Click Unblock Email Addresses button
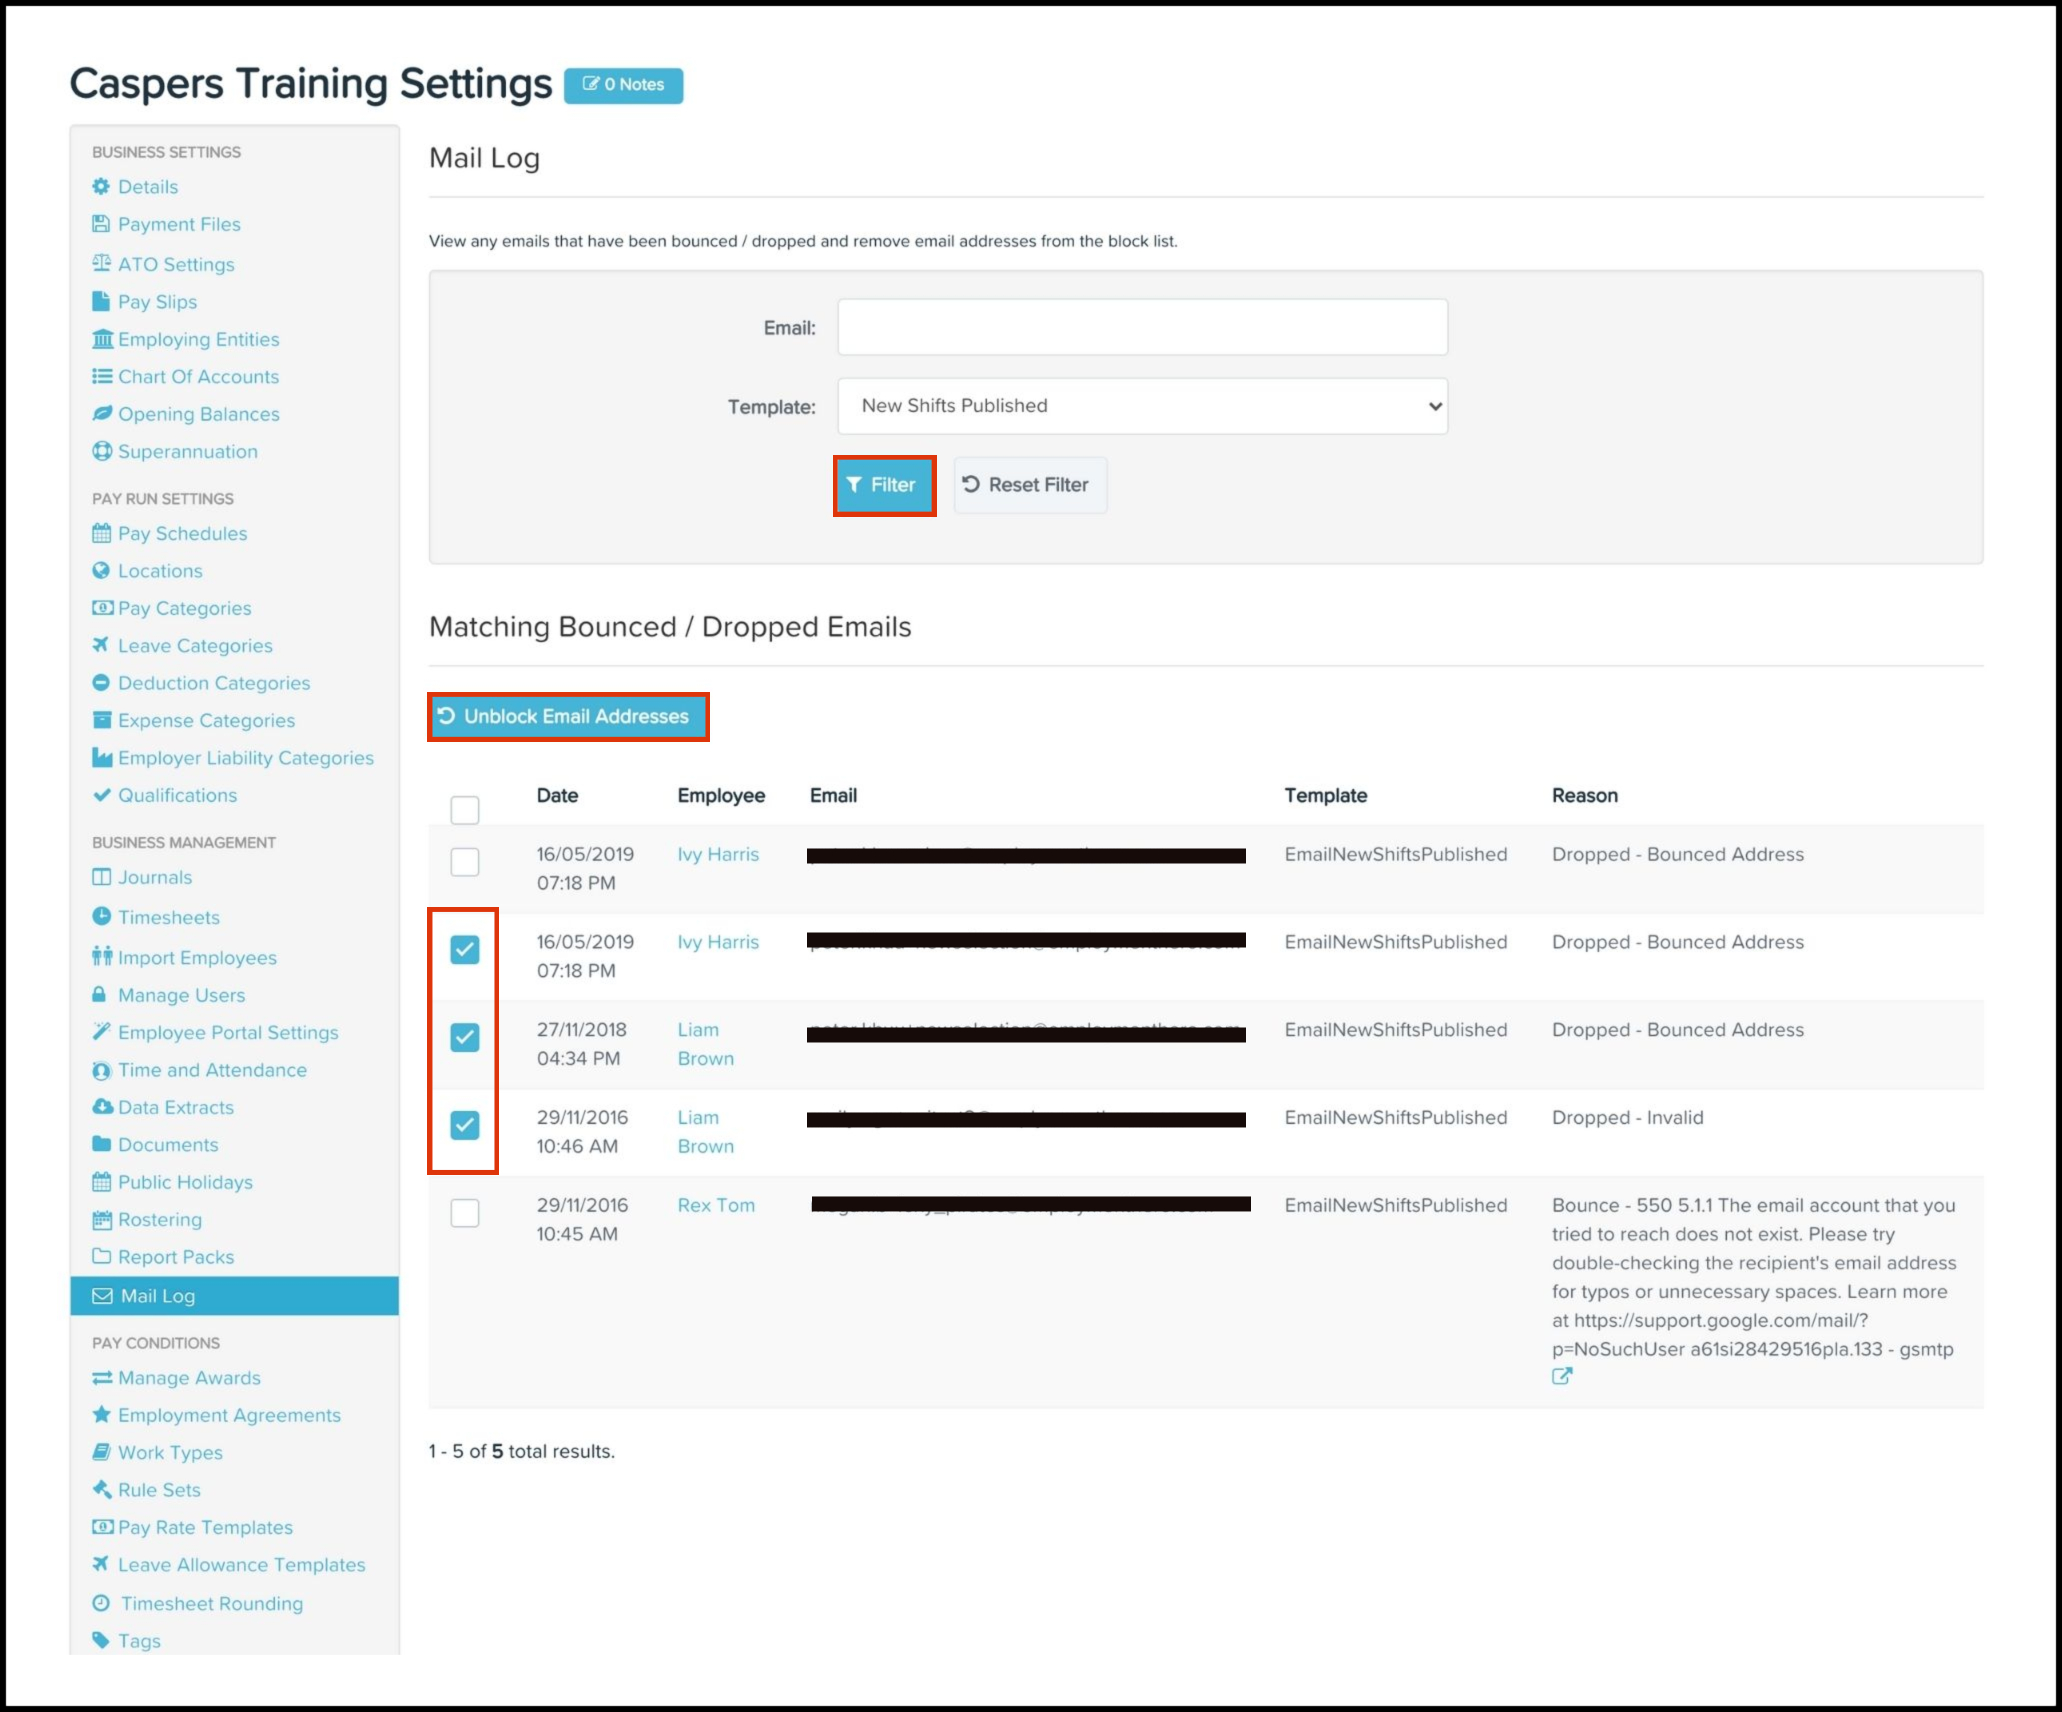This screenshot has height=1712, width=2062. (568, 716)
